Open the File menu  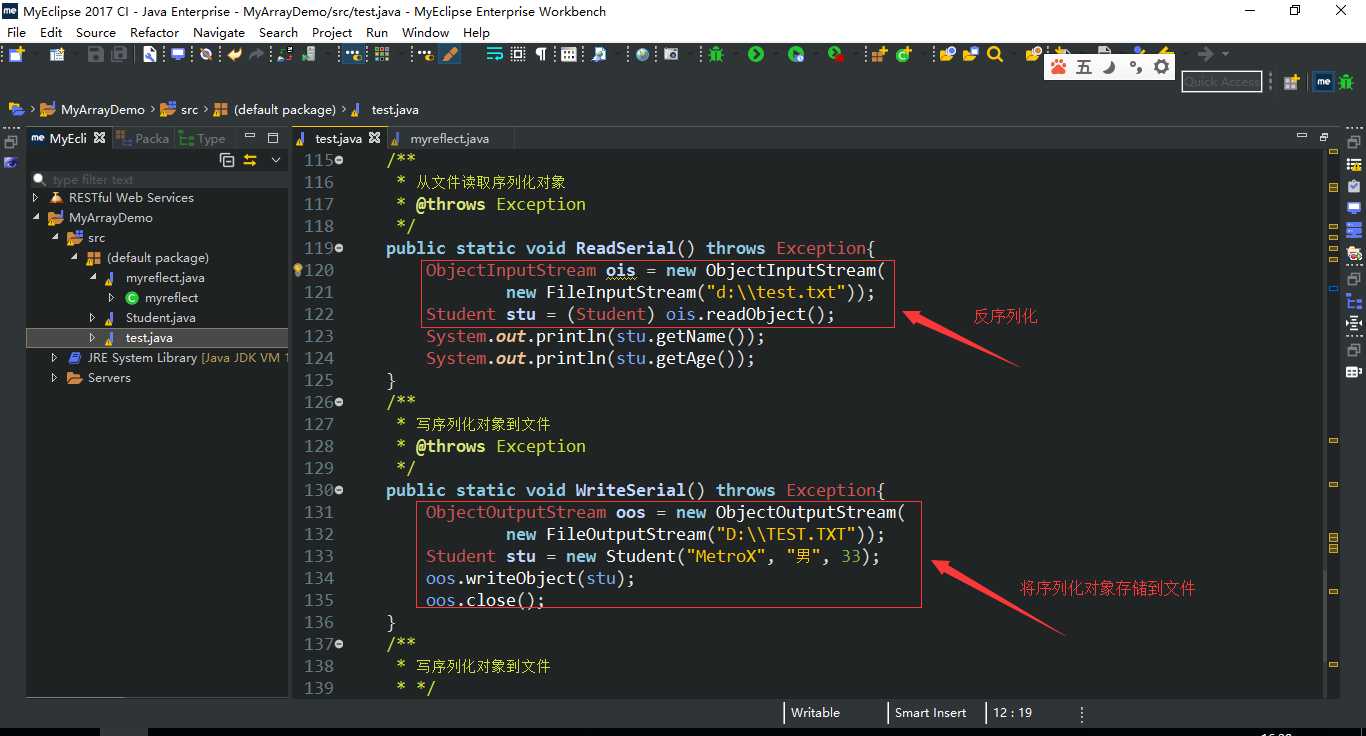tap(16, 32)
